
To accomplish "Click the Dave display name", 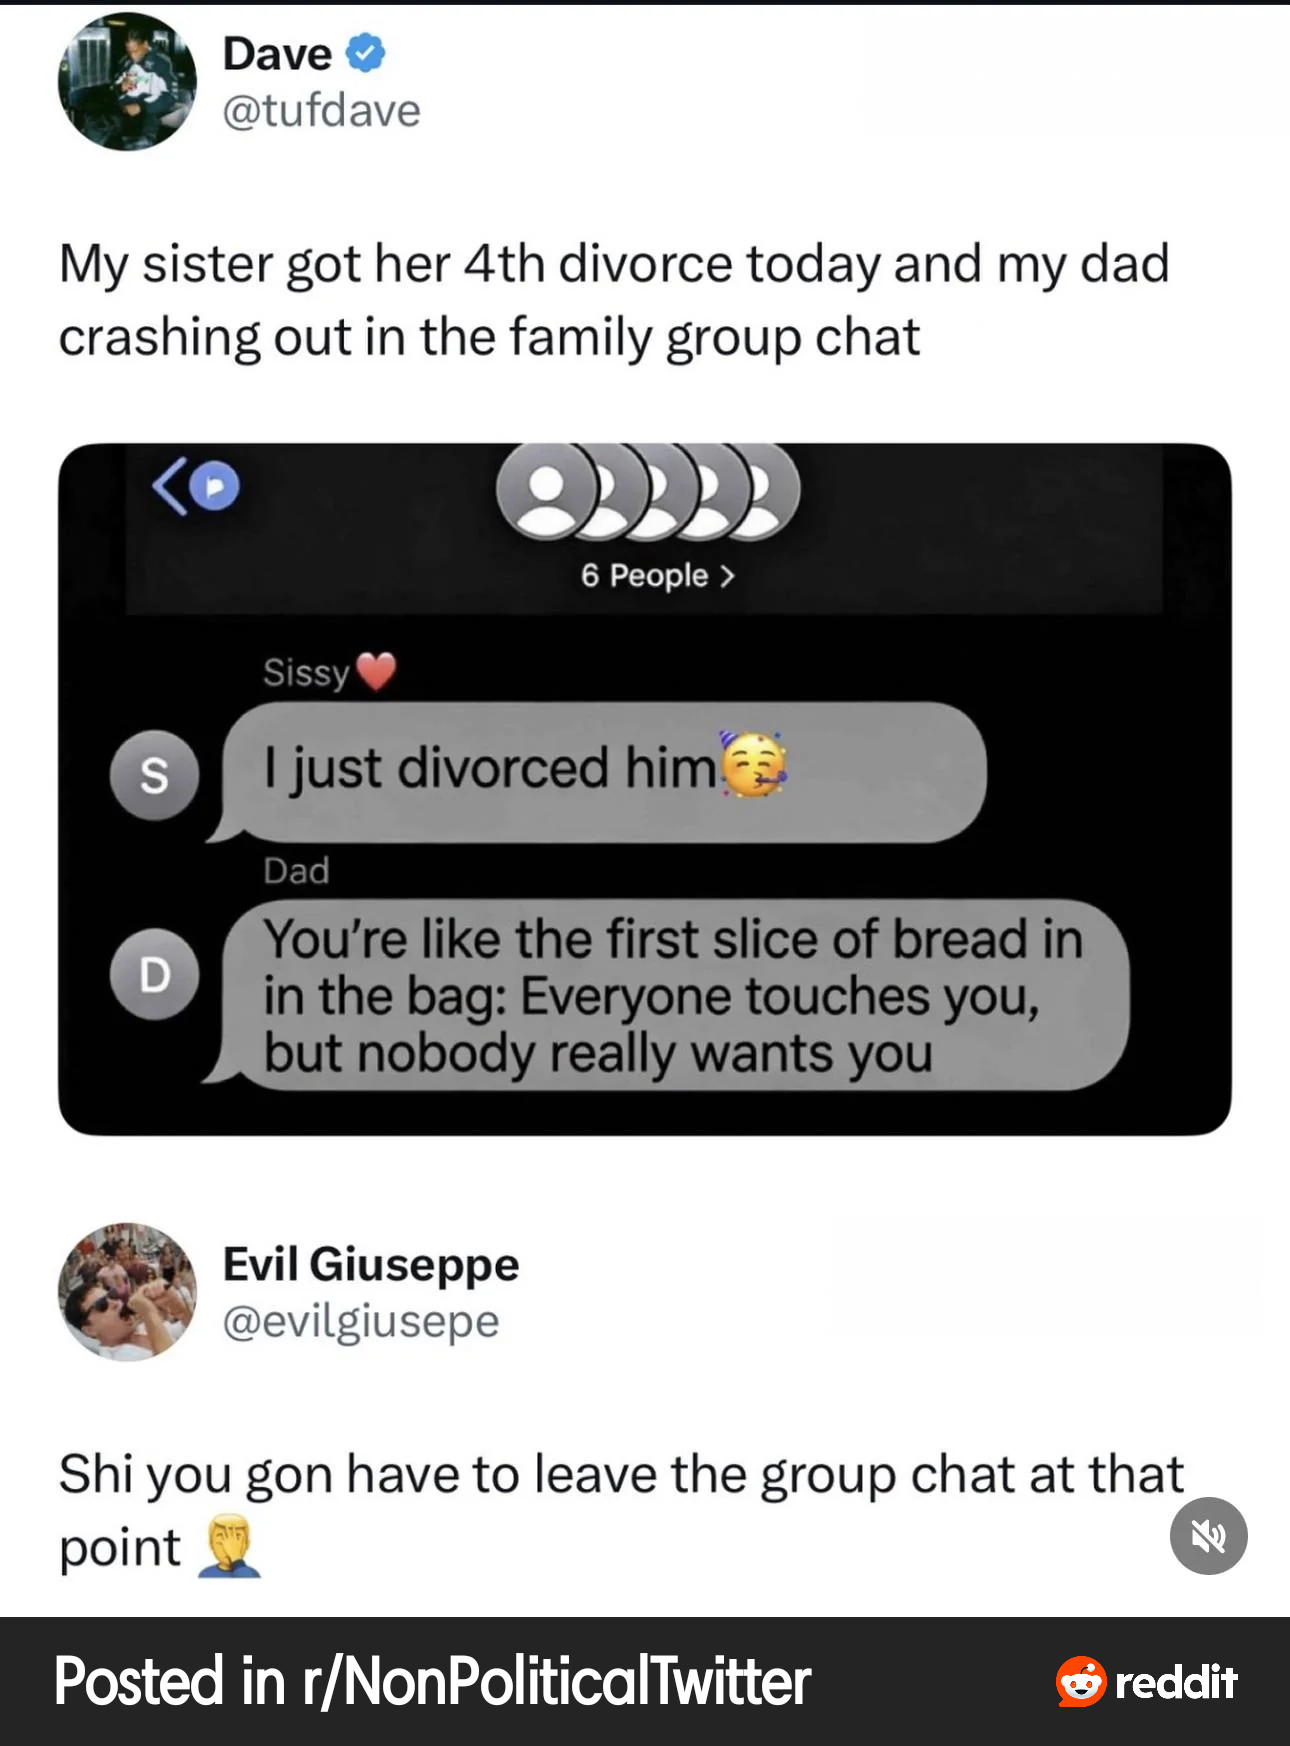I will point(277,54).
